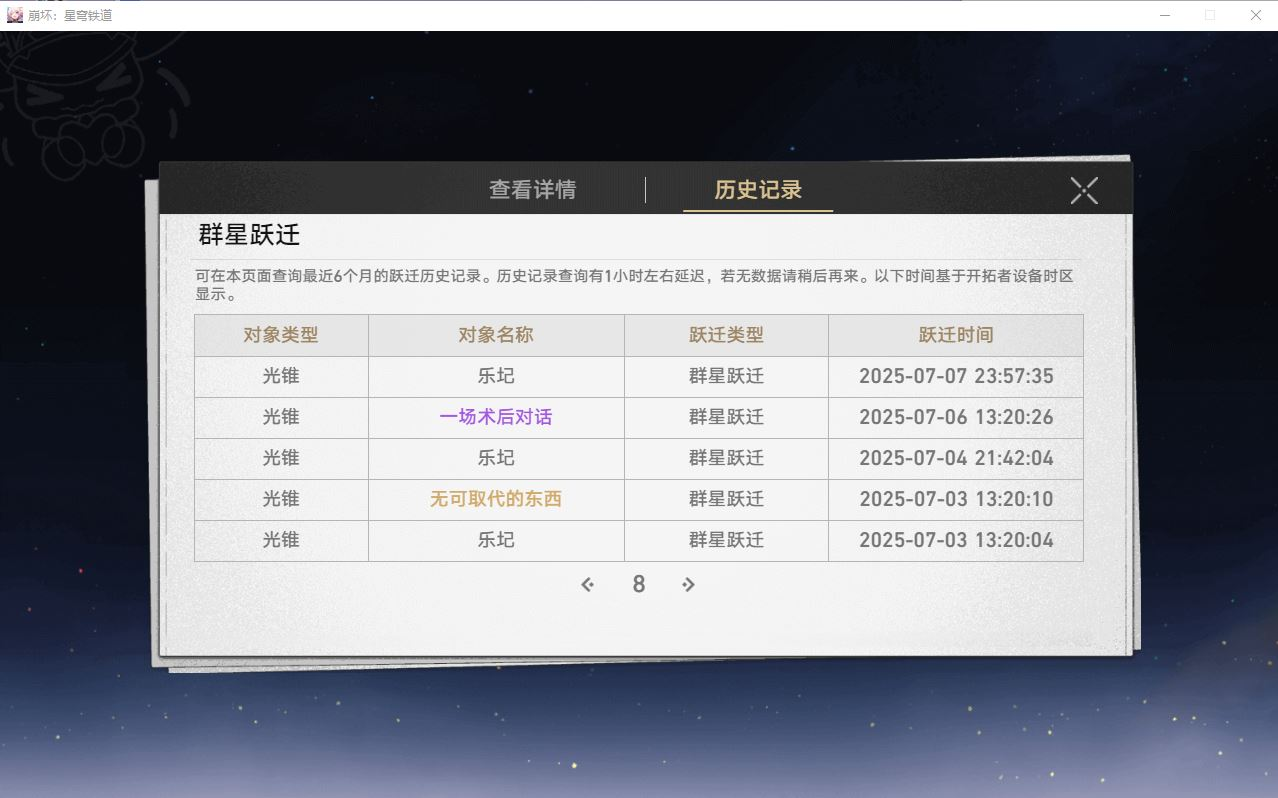Go to the previous page of warp records
The height and width of the screenshot is (798, 1278).
point(589,584)
